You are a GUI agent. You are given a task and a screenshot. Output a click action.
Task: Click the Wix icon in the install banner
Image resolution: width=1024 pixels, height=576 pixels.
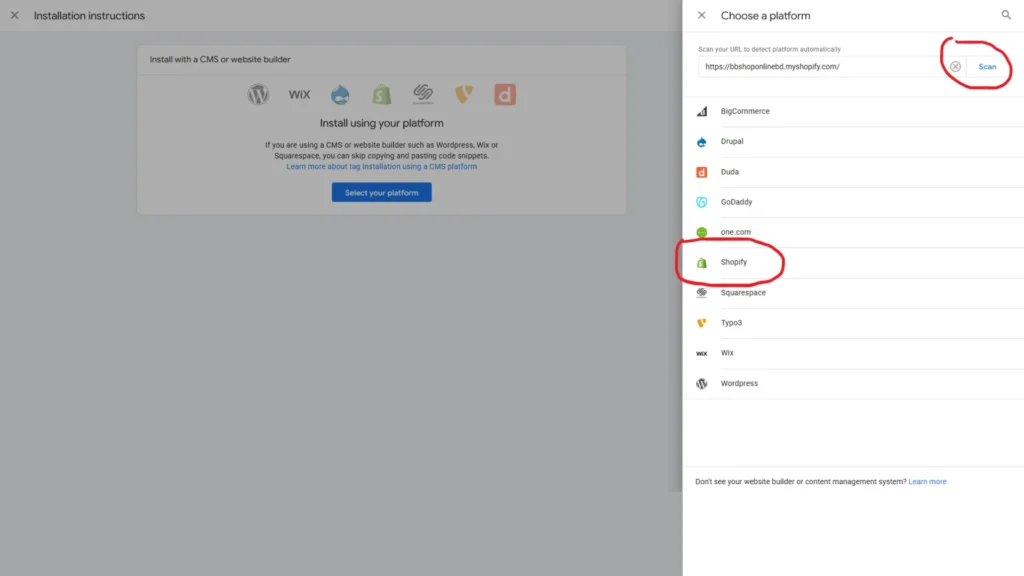299,94
